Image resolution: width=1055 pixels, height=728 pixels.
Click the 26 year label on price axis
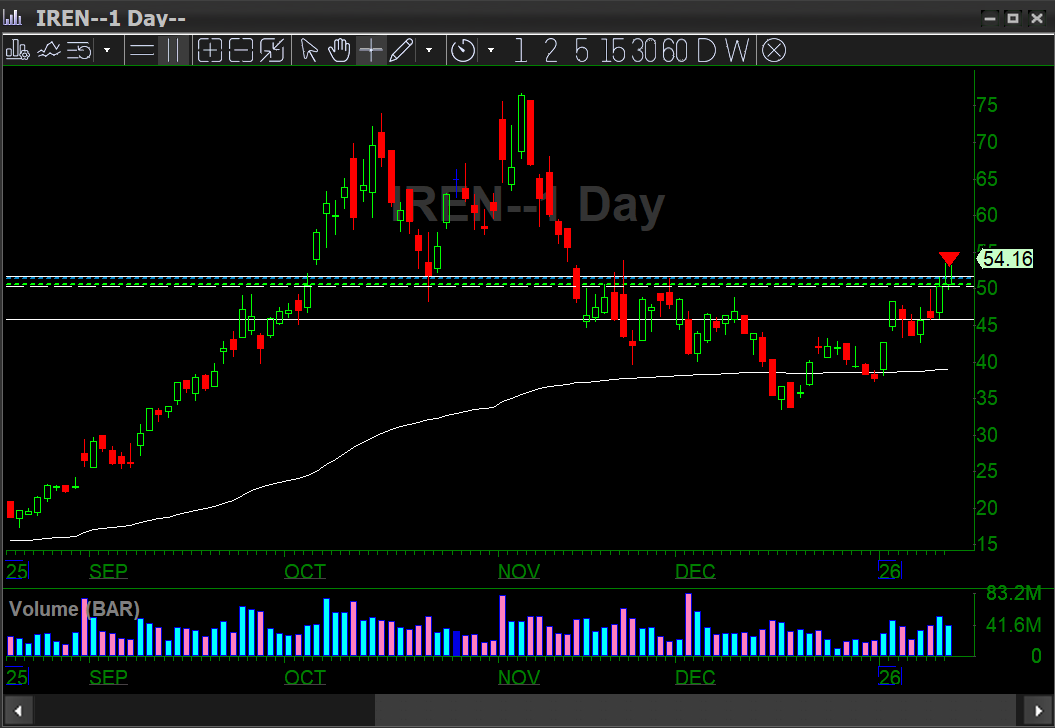pos(889,571)
